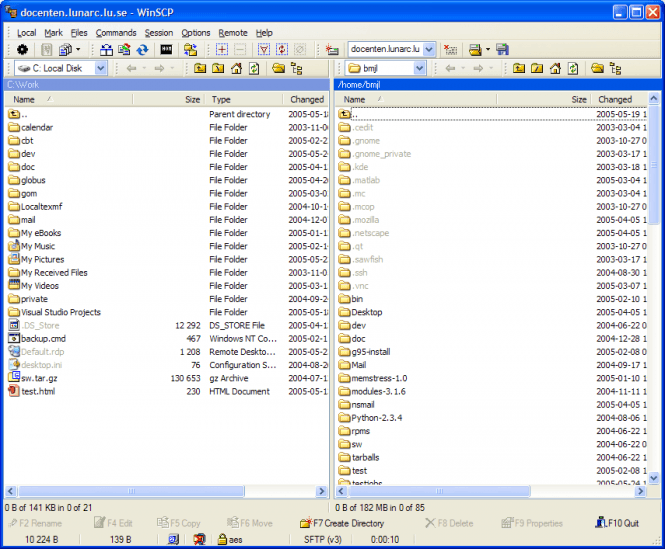Screen dimensions: 665x549
Task: Click the Select Files plus icon
Action: click(222, 50)
